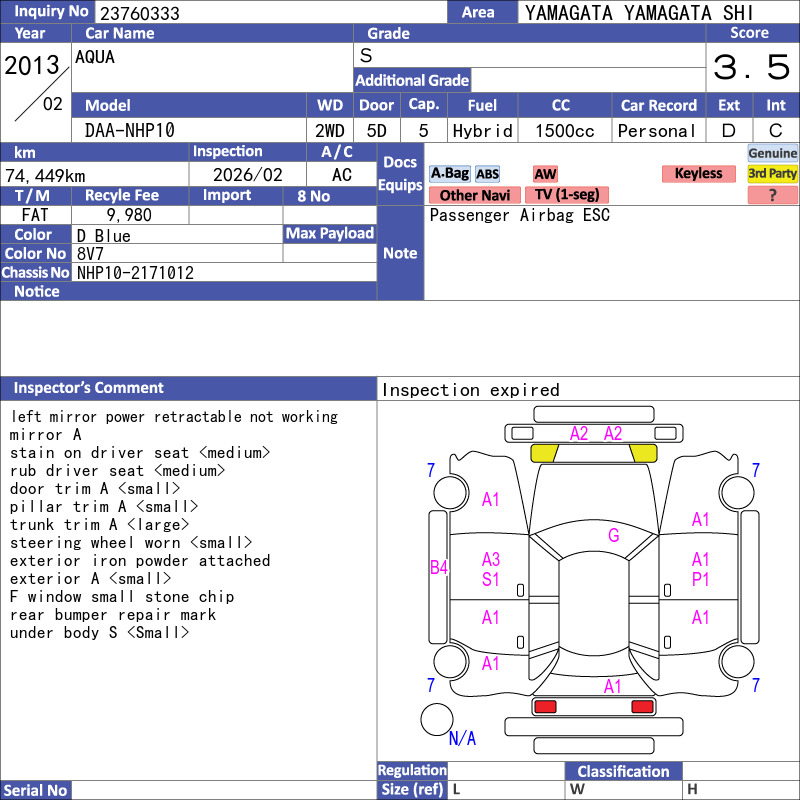Click the Inquiry No value 23760333
This screenshot has height=800, width=800.
[x=138, y=13]
